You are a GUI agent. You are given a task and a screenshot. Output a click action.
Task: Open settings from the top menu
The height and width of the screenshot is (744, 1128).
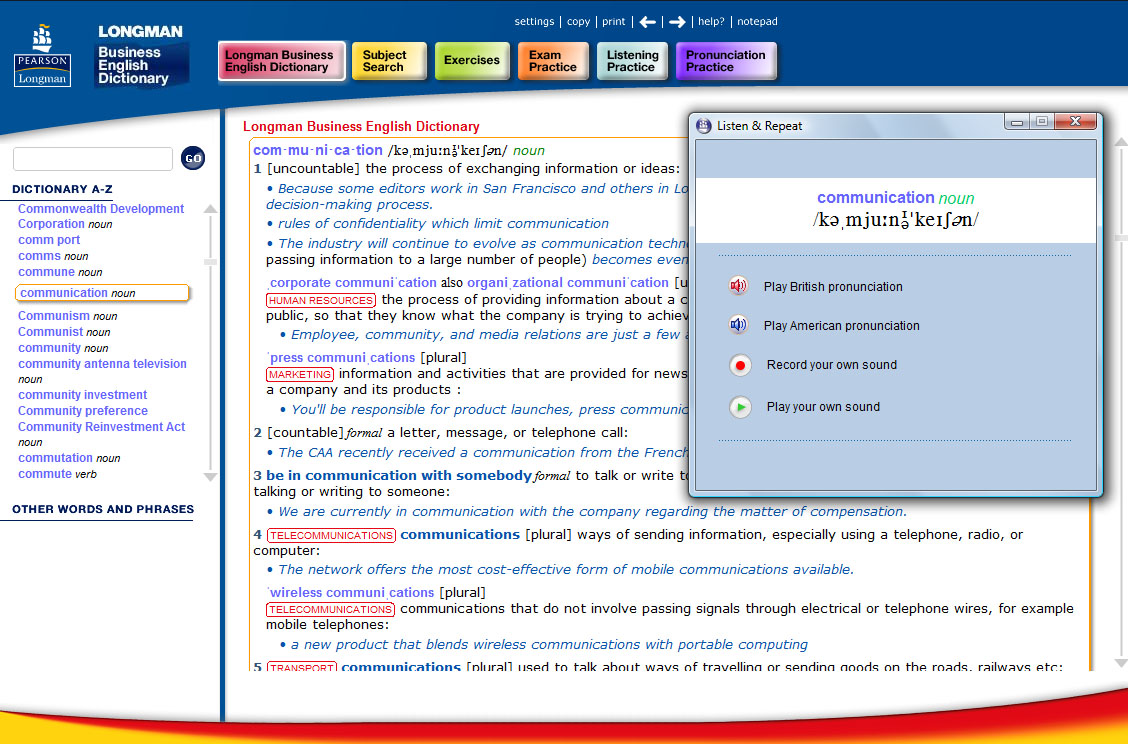pyautogui.click(x=534, y=22)
